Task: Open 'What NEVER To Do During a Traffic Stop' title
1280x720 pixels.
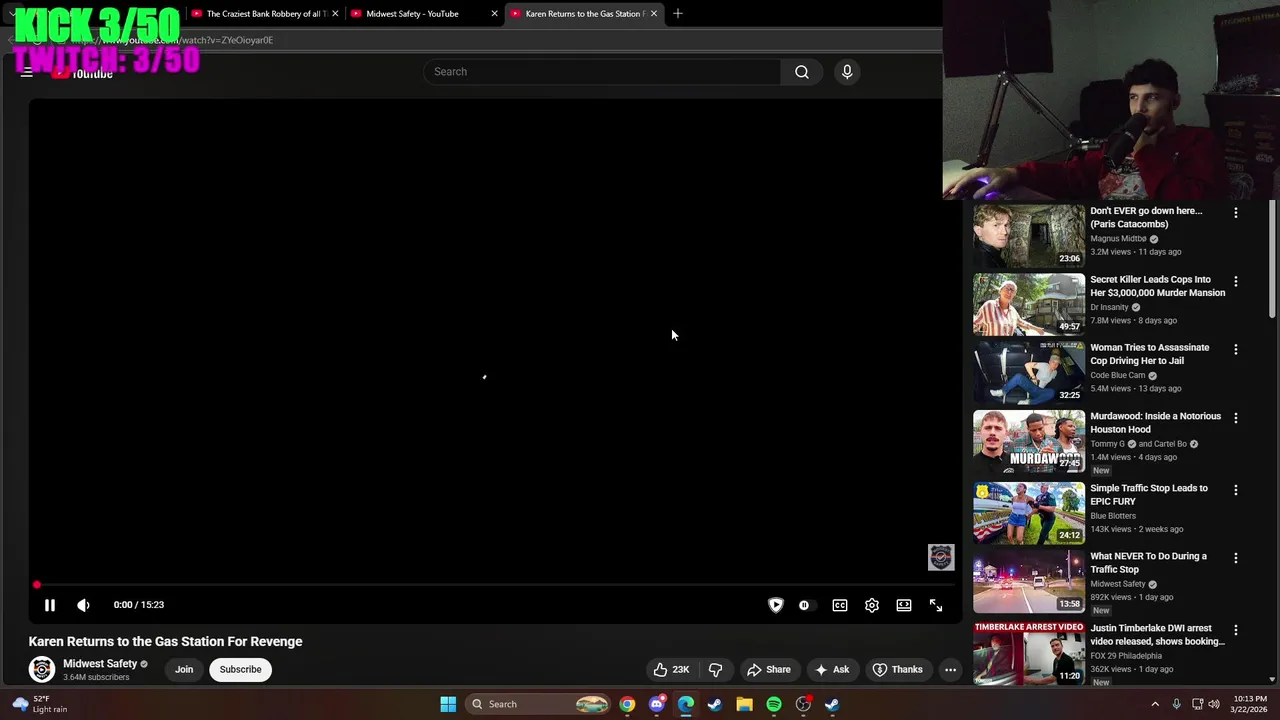Action: click(x=1148, y=563)
